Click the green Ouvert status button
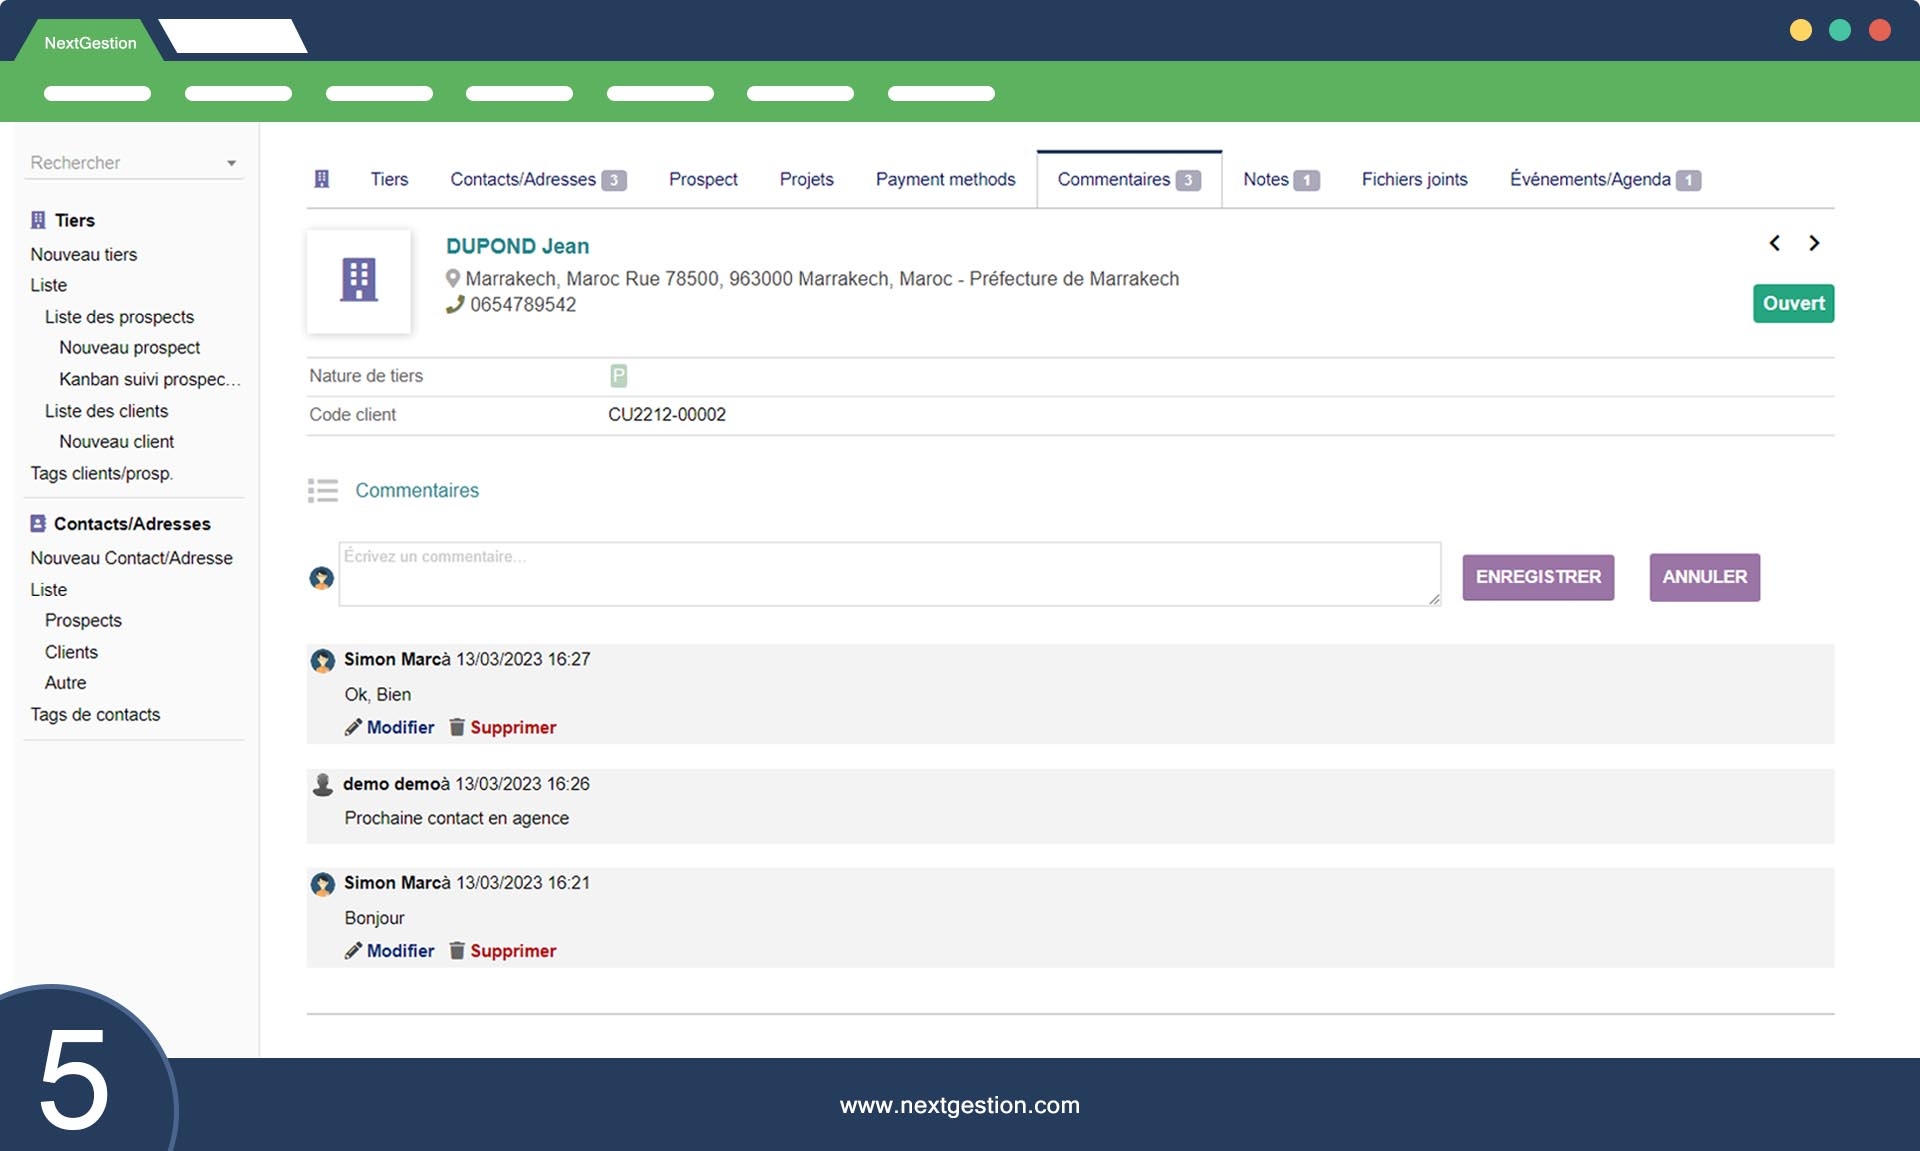The image size is (1920, 1151). click(x=1793, y=303)
